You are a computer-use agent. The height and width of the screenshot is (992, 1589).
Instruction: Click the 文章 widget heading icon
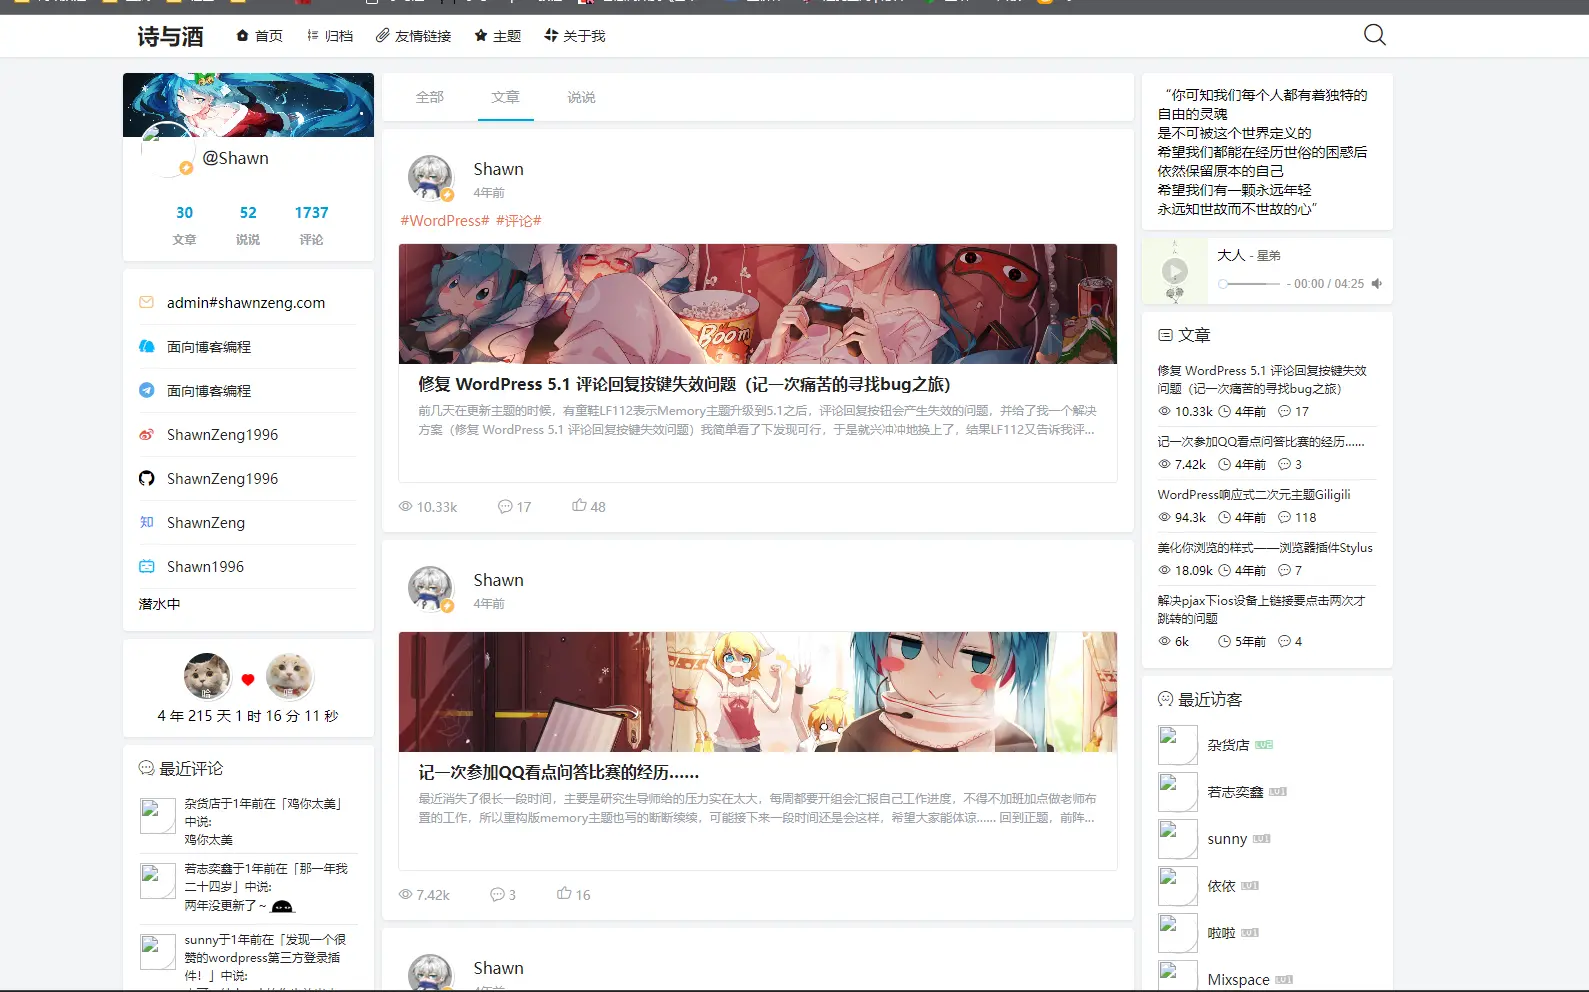[x=1165, y=335]
